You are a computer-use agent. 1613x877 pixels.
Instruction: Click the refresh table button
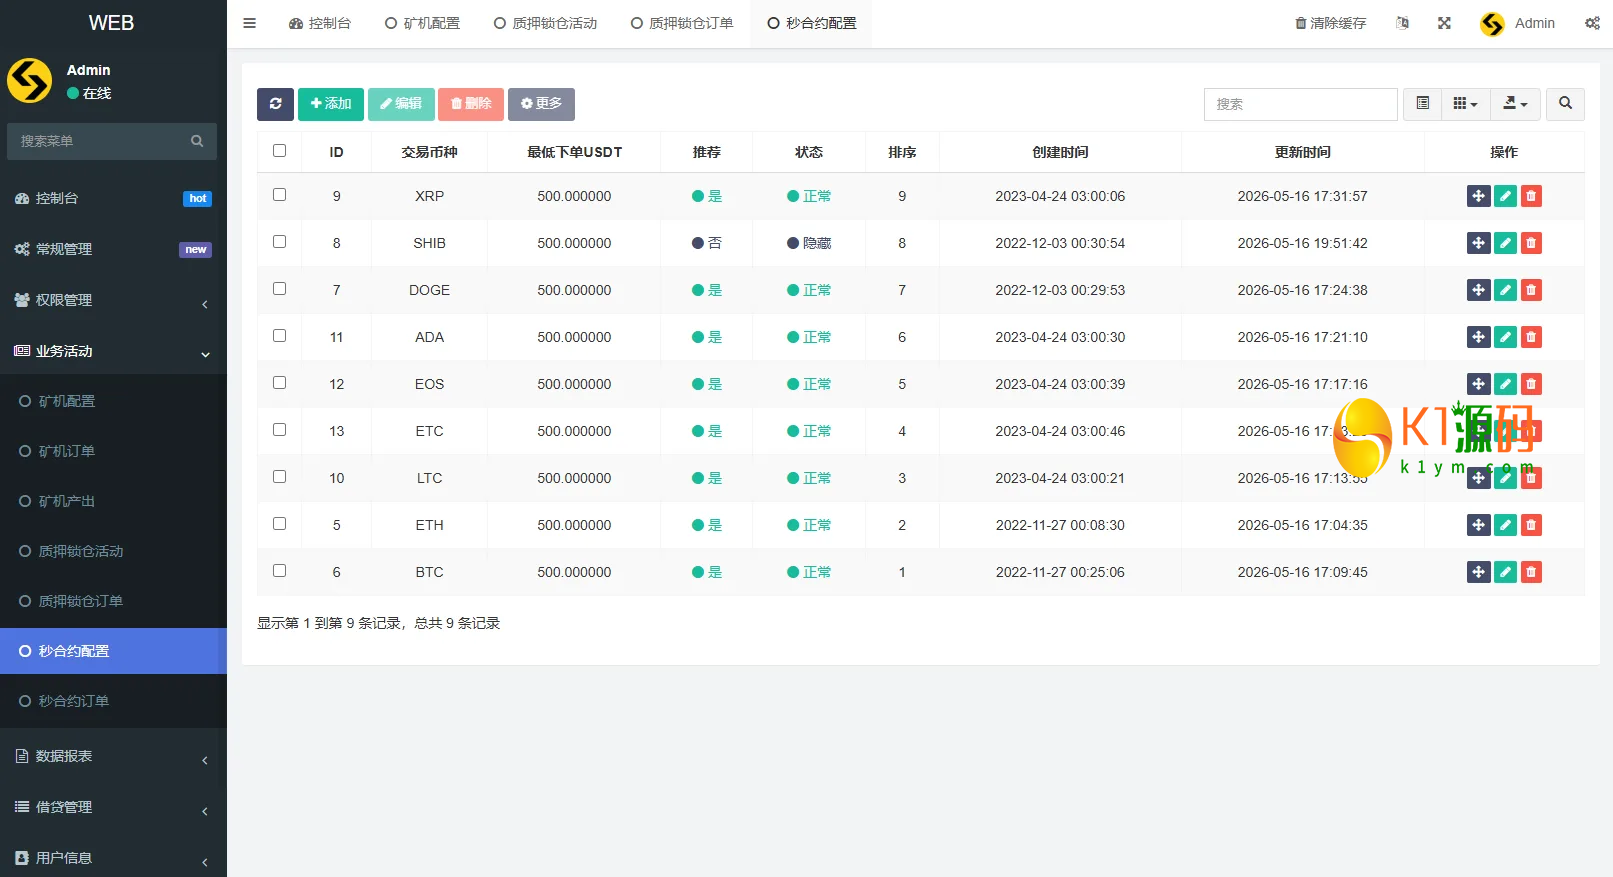(x=275, y=104)
